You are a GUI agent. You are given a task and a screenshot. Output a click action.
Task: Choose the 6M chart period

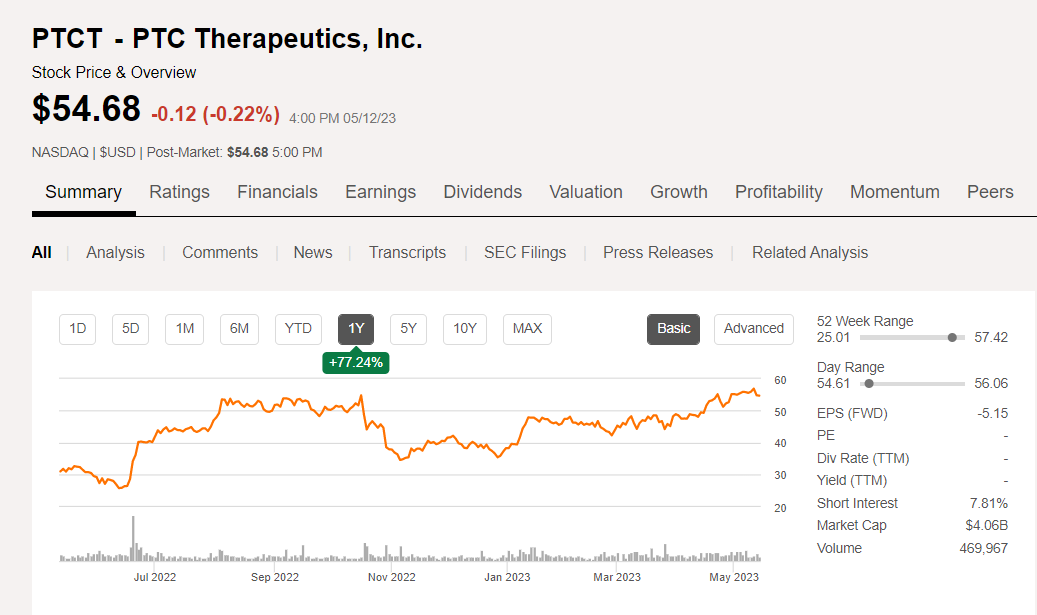tap(239, 329)
